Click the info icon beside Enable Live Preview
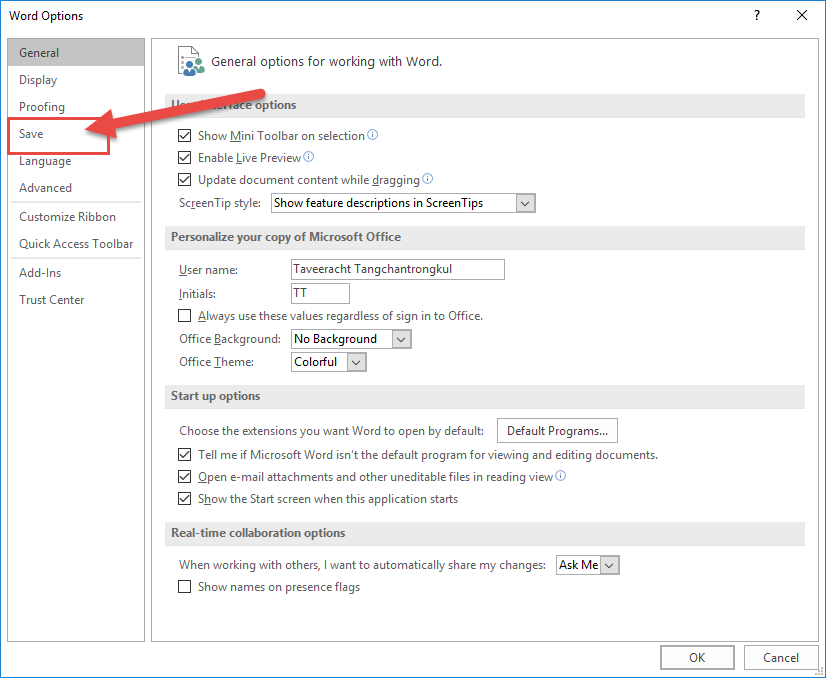 click(x=309, y=157)
